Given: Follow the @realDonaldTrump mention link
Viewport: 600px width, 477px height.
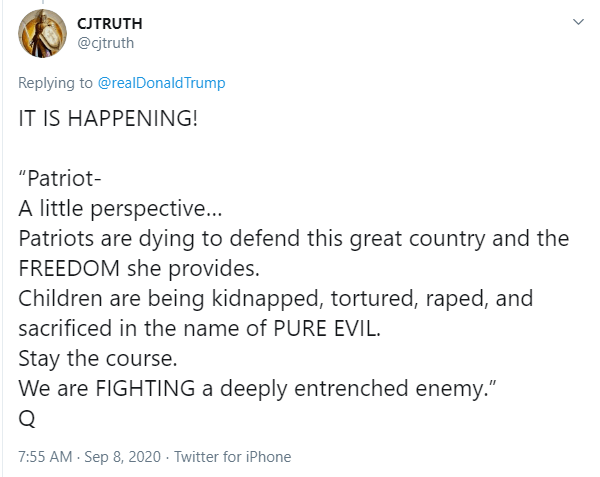Looking at the screenshot, I should [x=161, y=83].
